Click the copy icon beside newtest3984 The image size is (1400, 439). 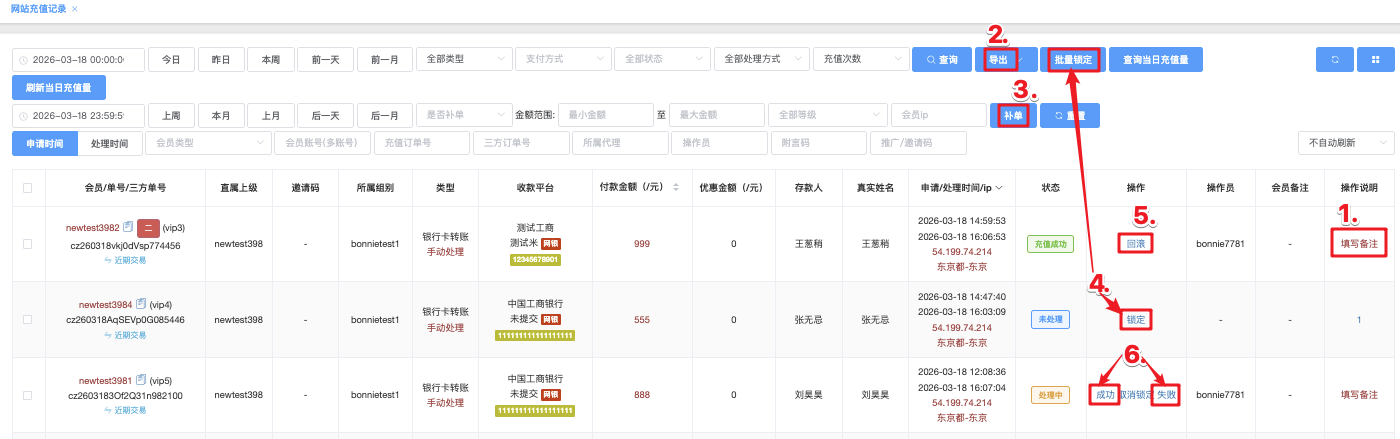pyautogui.click(x=141, y=303)
